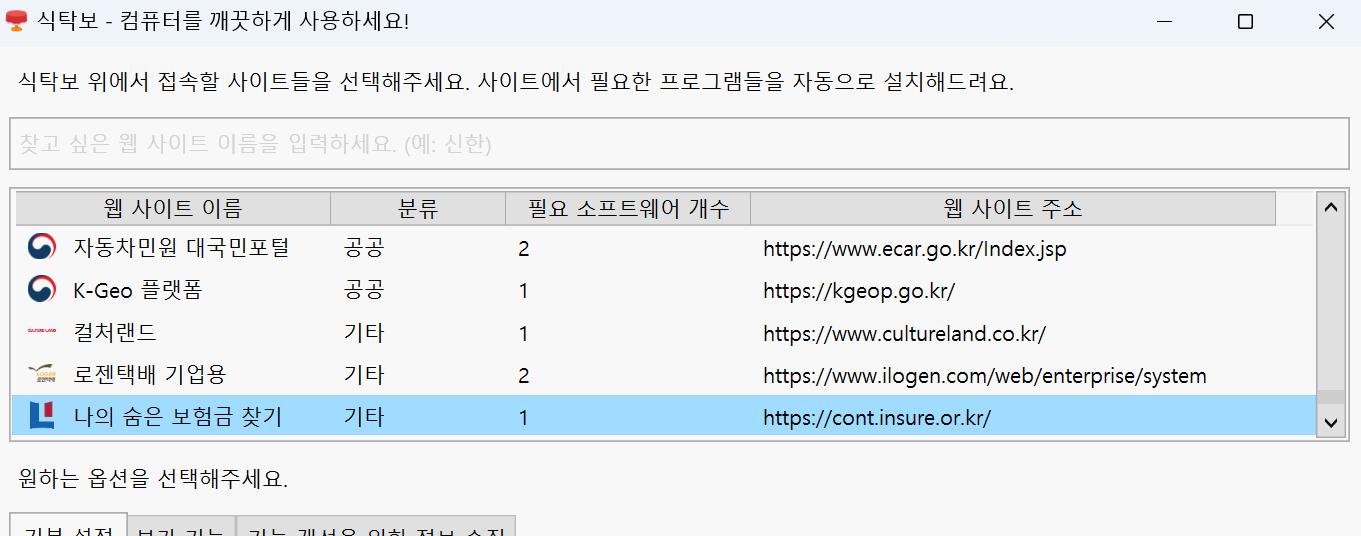Click the 나의 숨은 보험금 찾기 logo icon
Screen dimensions: 1361x536
coord(42,417)
